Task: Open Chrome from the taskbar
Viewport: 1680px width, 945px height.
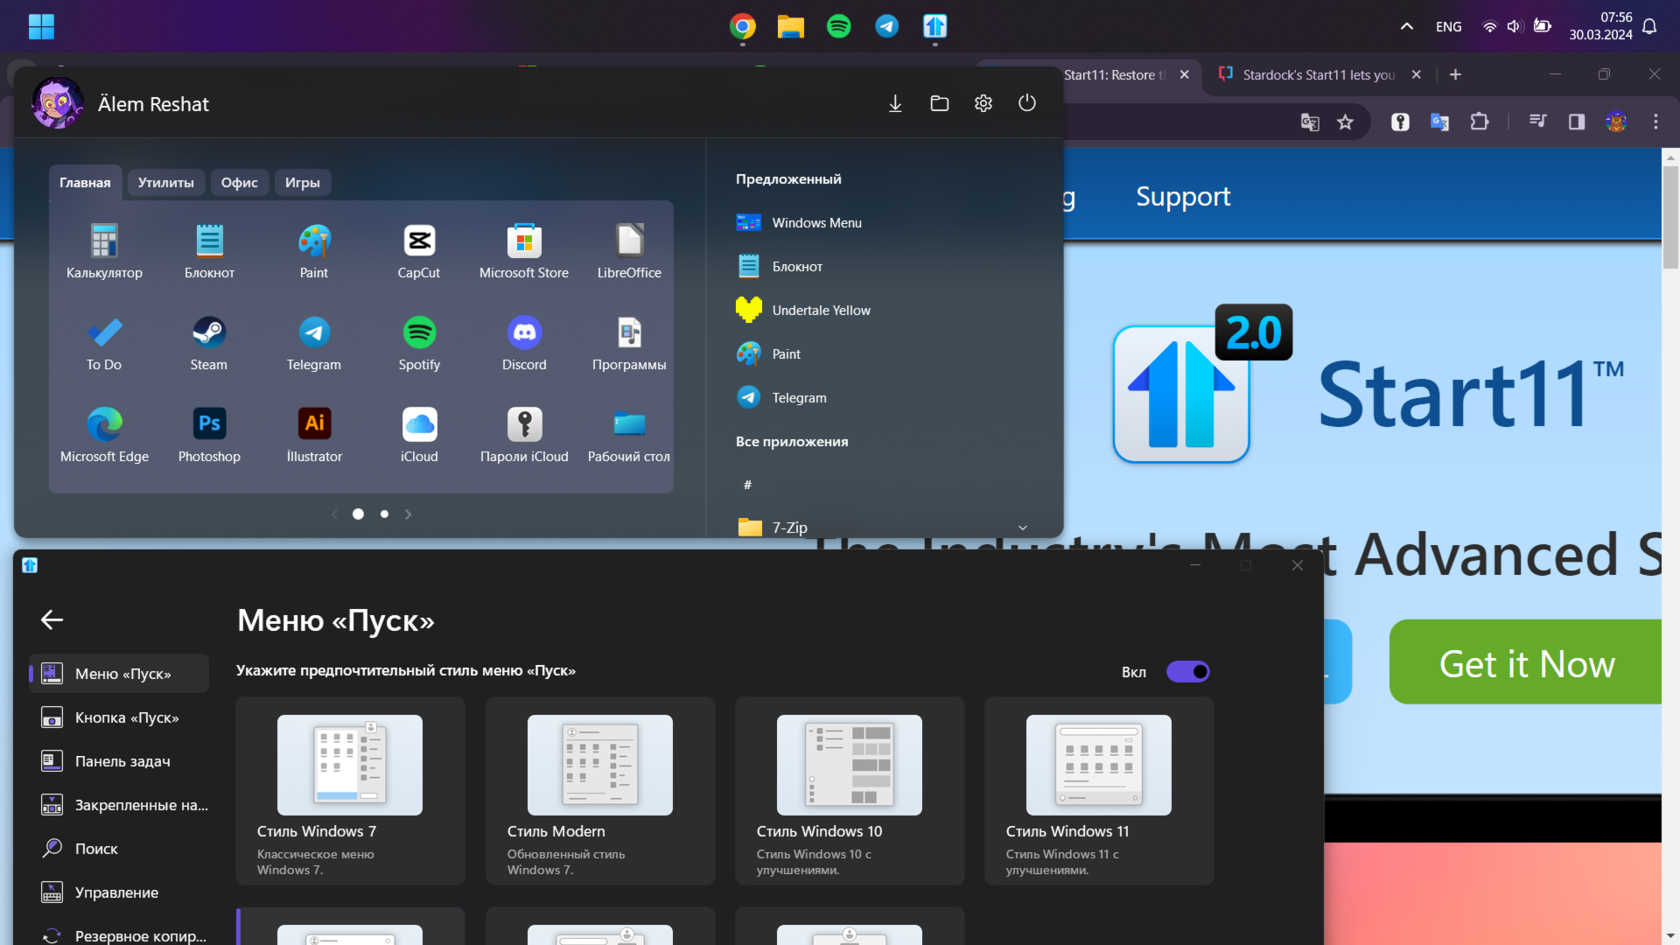Action: point(742,26)
